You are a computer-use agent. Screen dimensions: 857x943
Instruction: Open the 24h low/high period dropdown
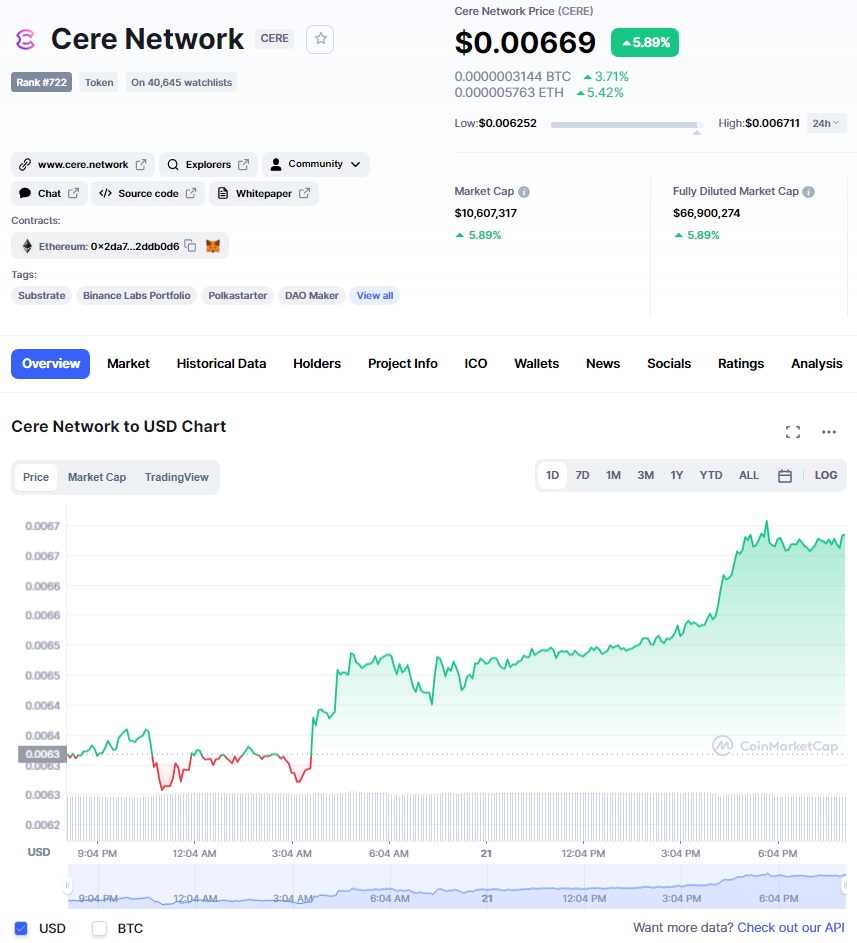(826, 123)
